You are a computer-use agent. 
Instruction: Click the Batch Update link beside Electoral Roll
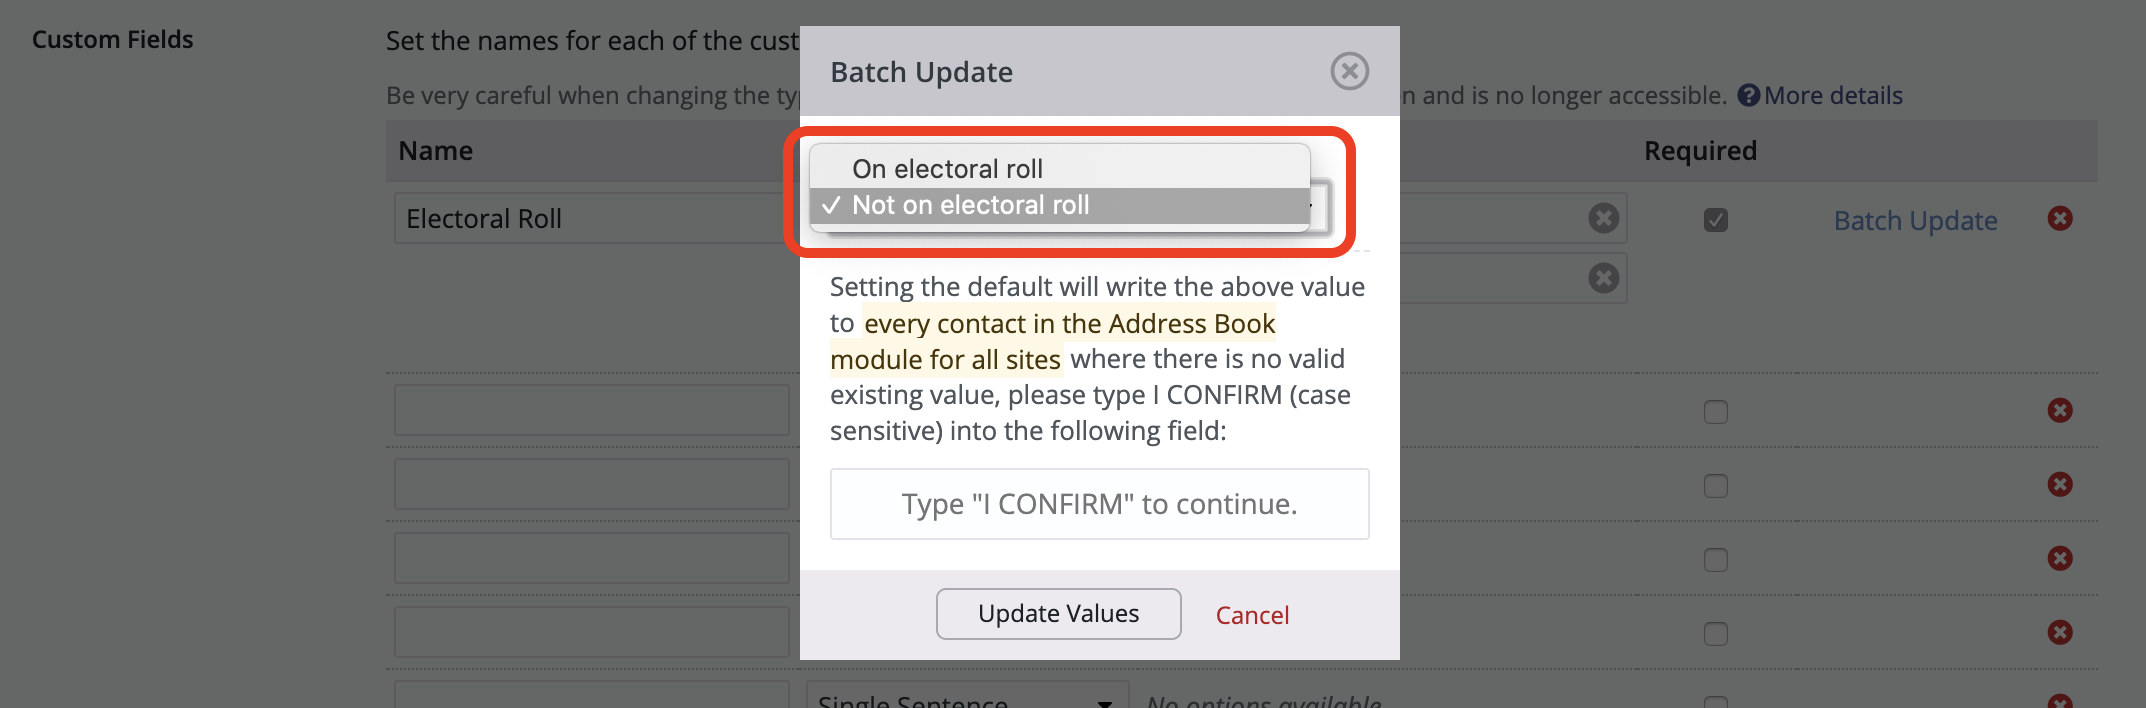click(x=1915, y=220)
